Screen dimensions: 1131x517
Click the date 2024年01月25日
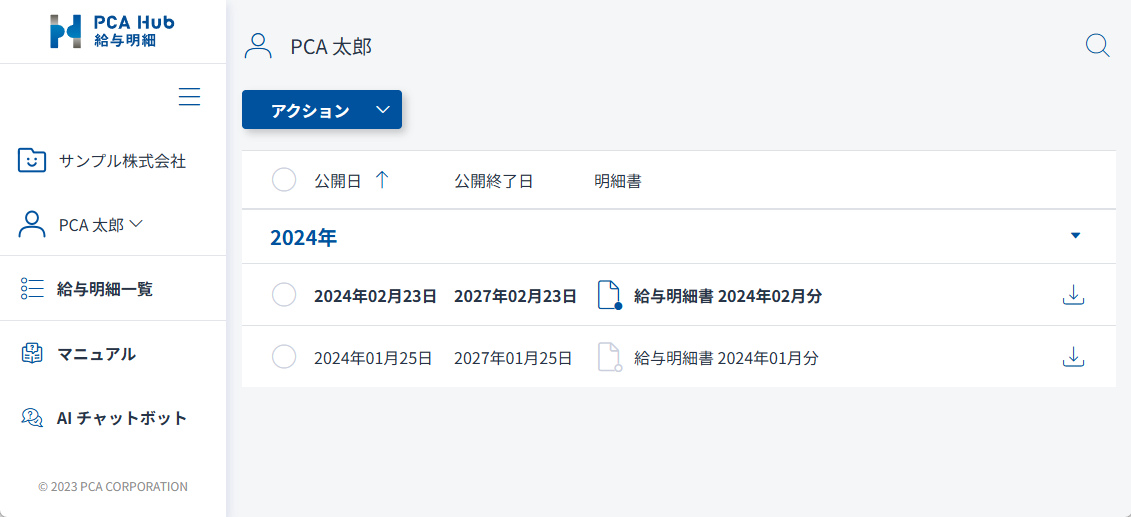pos(373,358)
